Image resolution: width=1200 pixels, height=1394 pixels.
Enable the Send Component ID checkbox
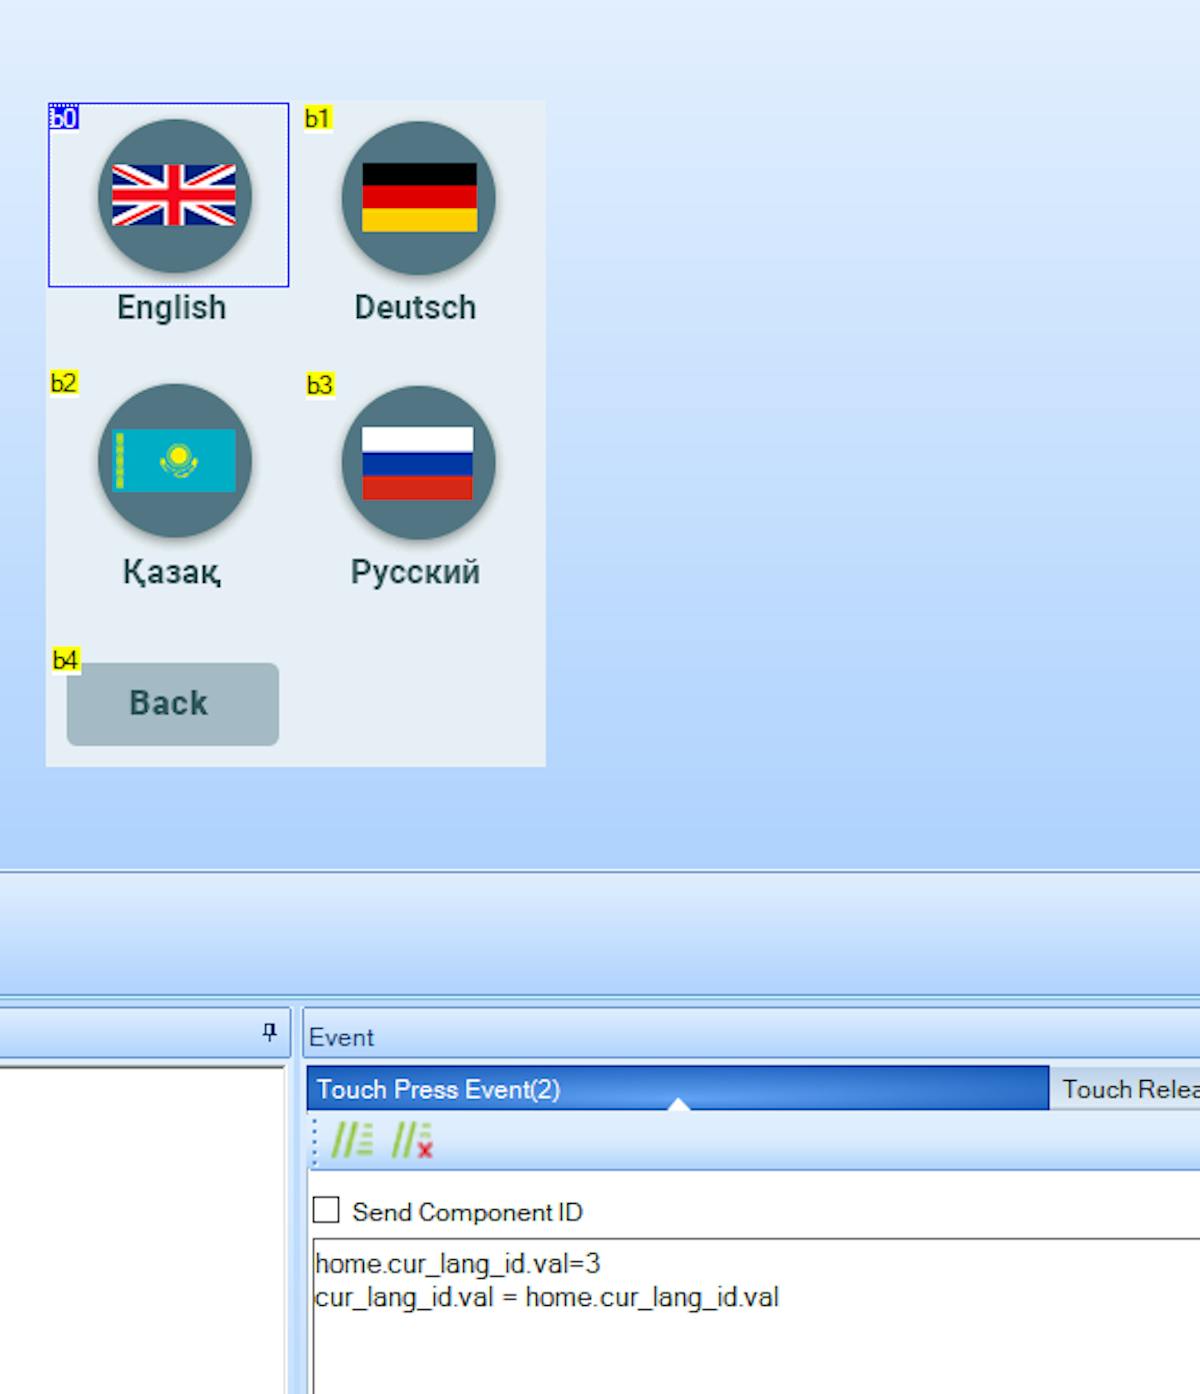coord(326,1210)
